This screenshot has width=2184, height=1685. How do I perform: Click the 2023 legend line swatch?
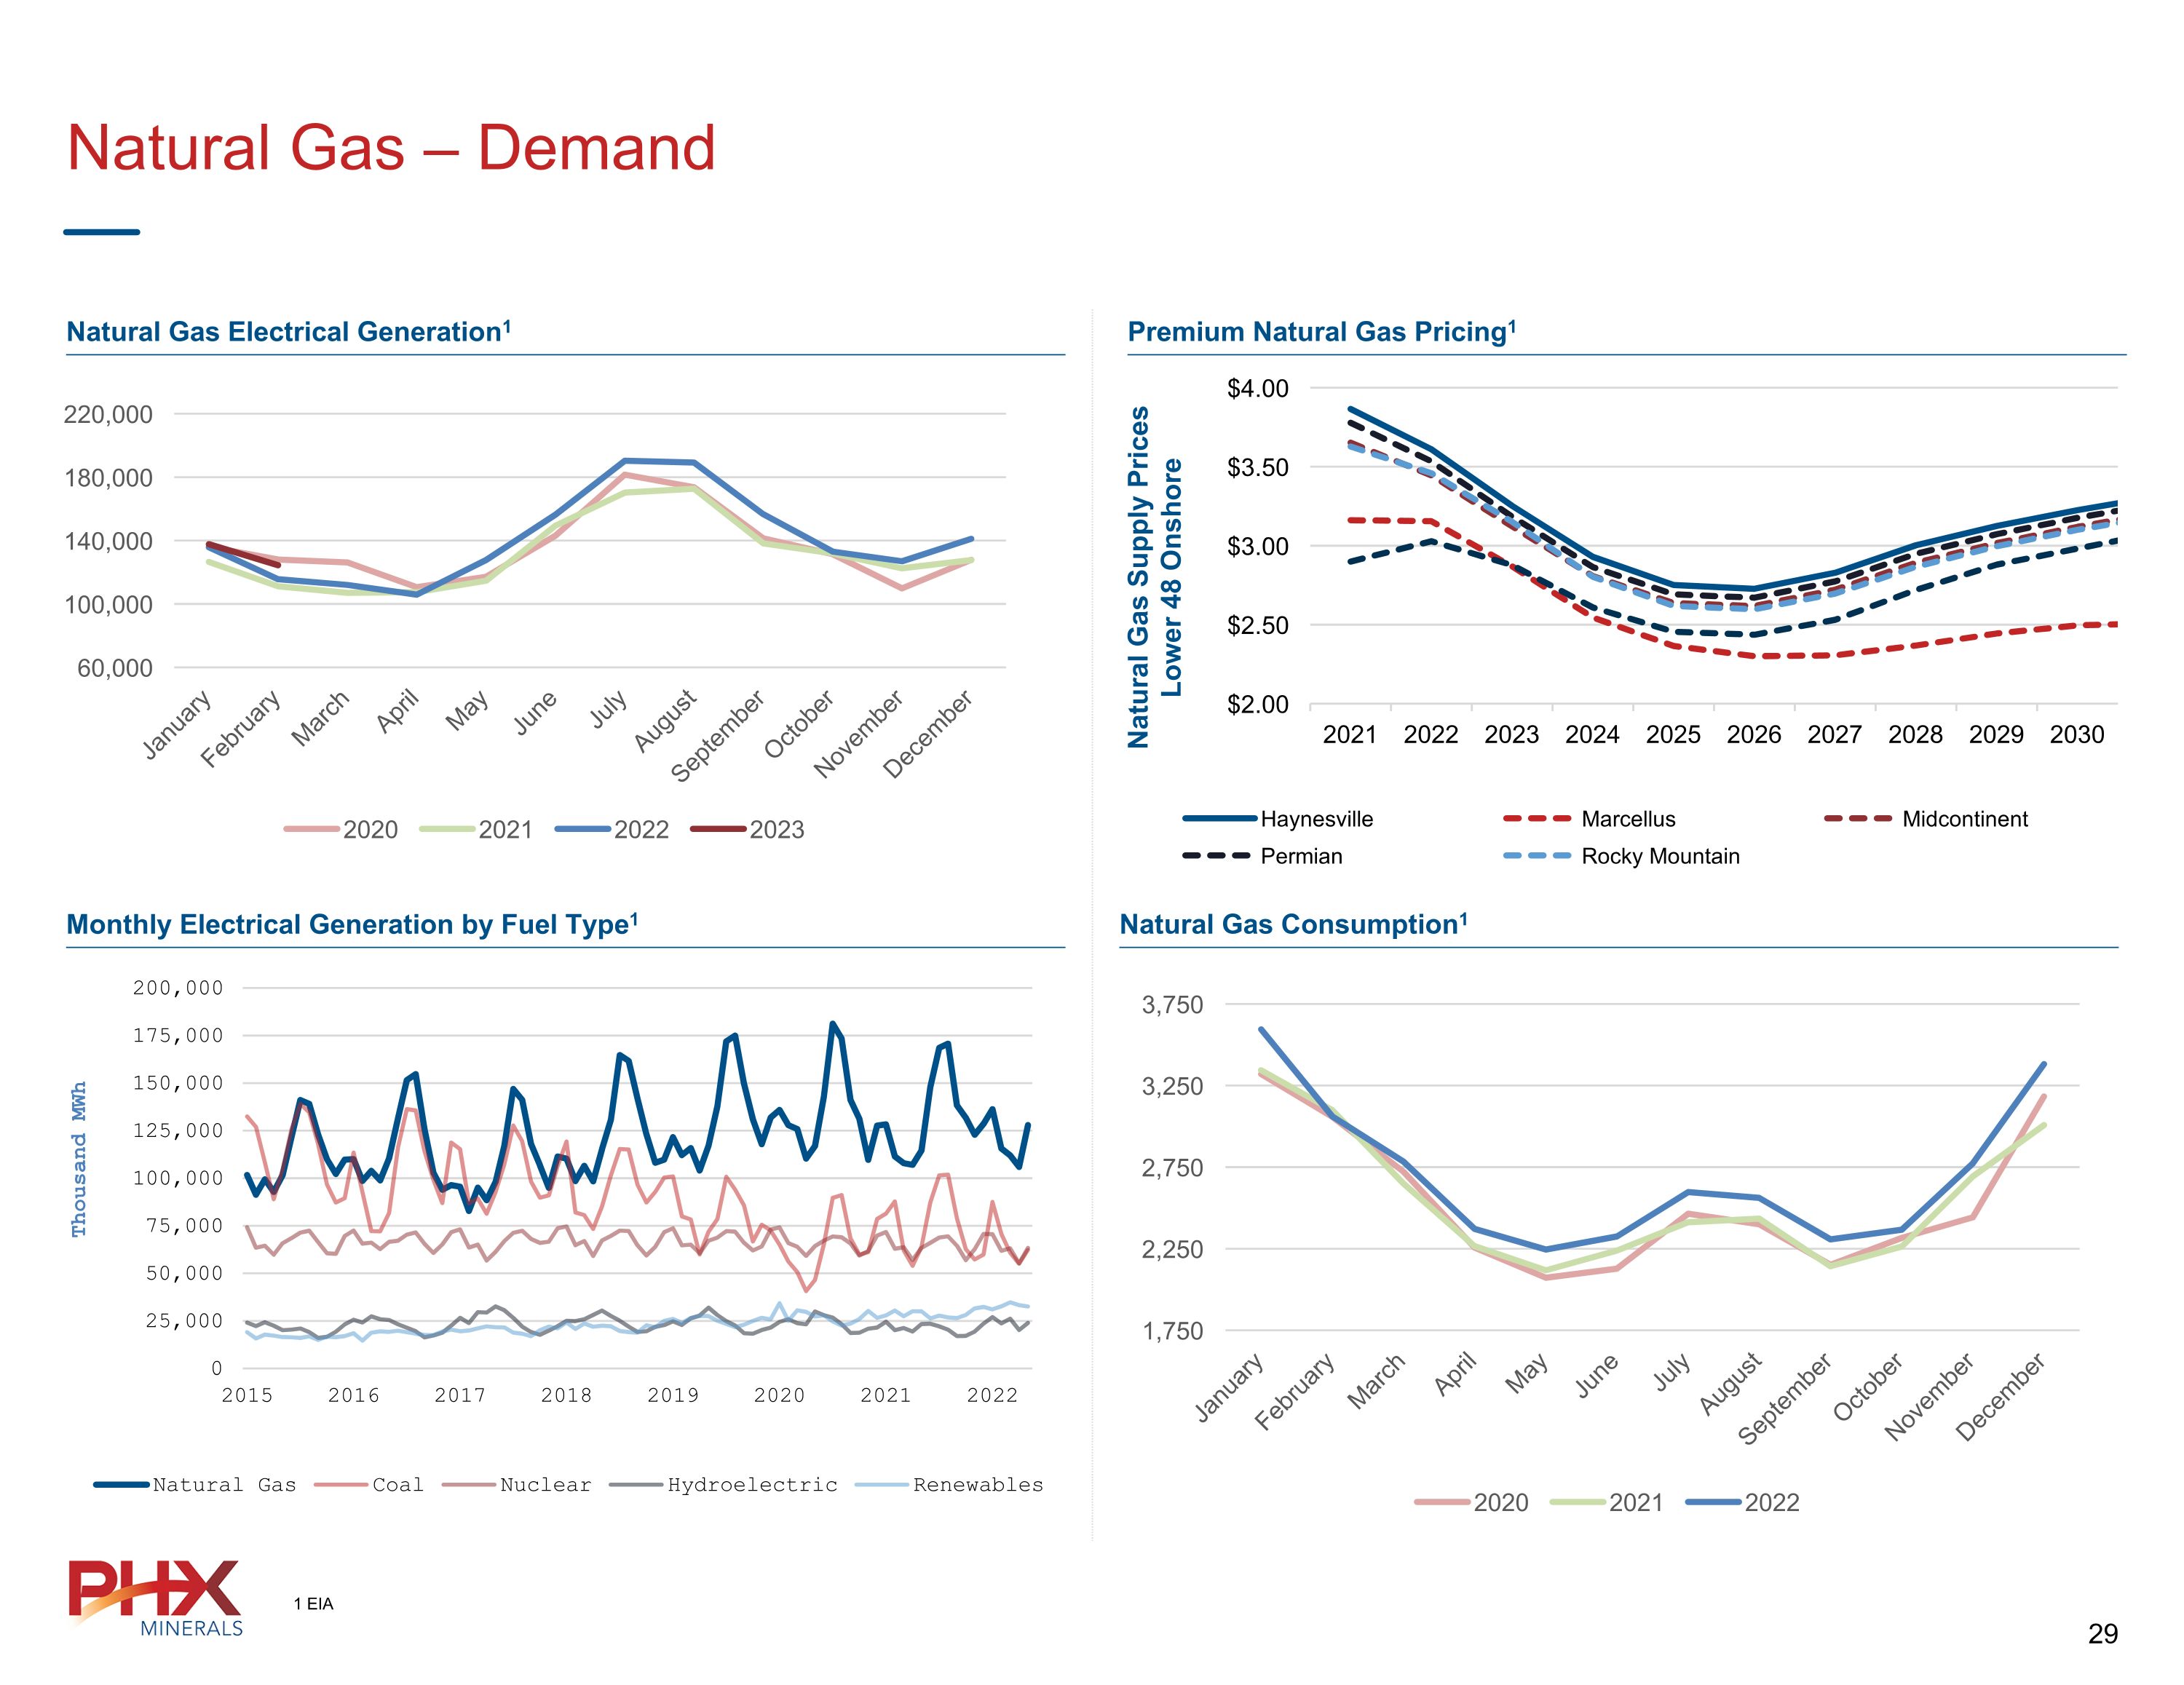coord(718,829)
